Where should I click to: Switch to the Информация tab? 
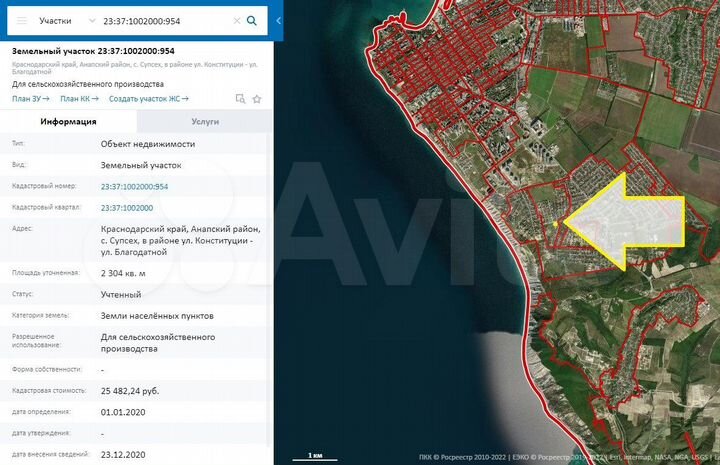[x=68, y=122]
